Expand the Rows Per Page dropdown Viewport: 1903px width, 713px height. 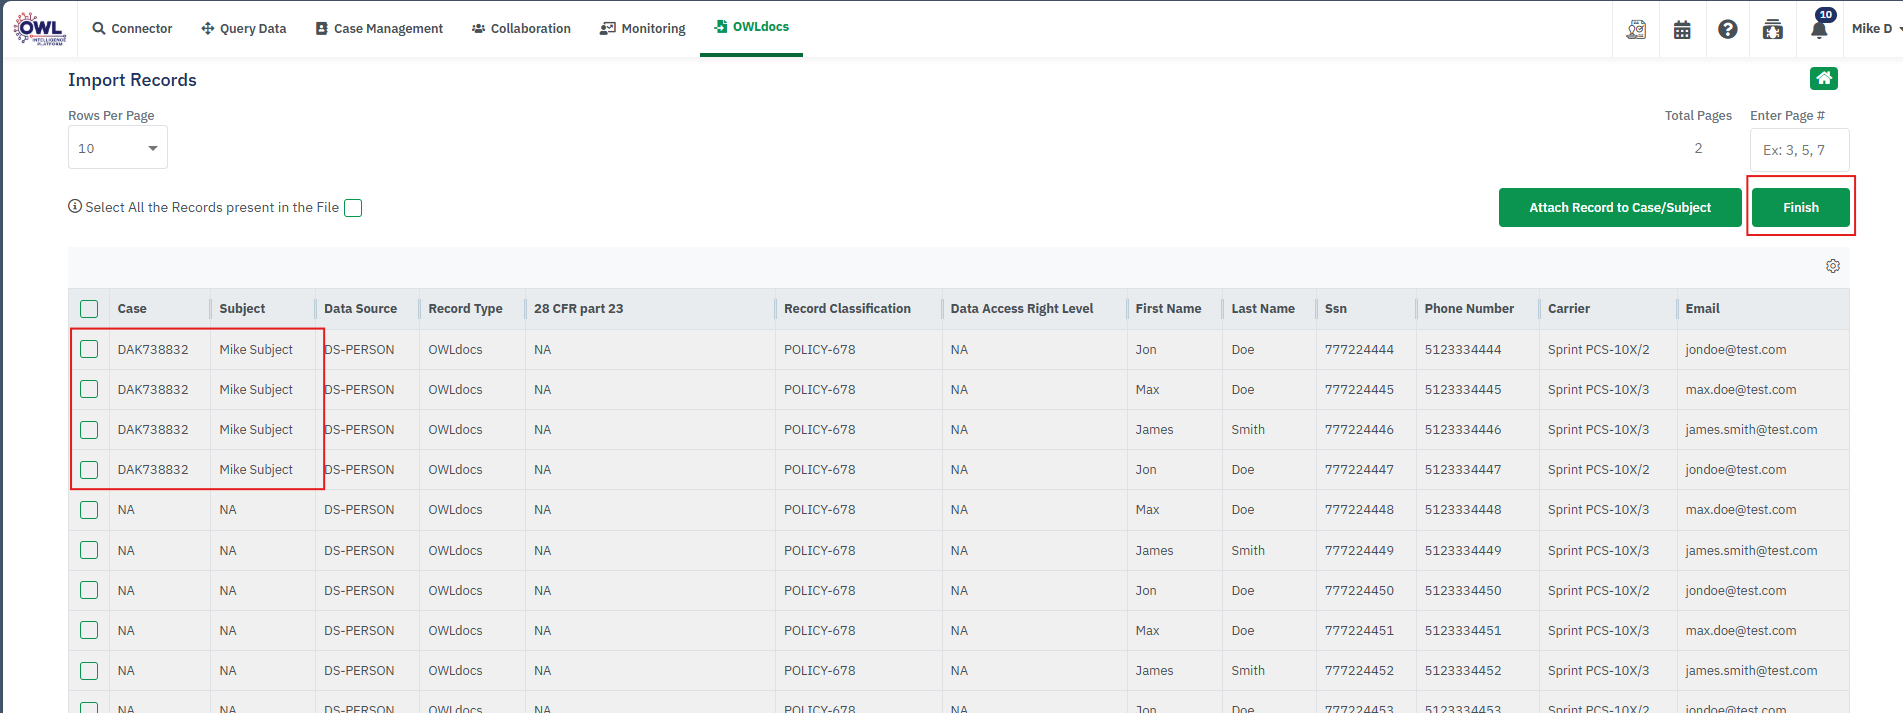click(x=117, y=148)
